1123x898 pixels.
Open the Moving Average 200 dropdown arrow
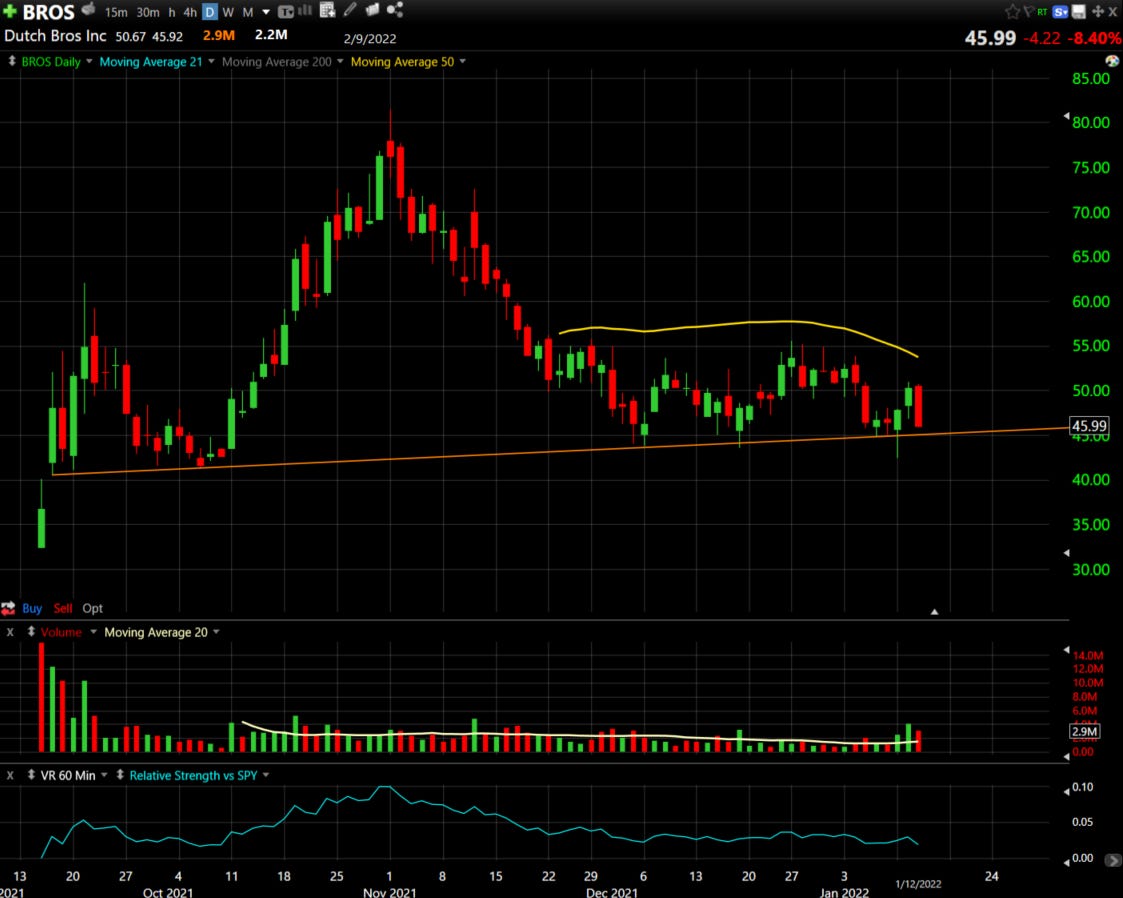point(340,62)
